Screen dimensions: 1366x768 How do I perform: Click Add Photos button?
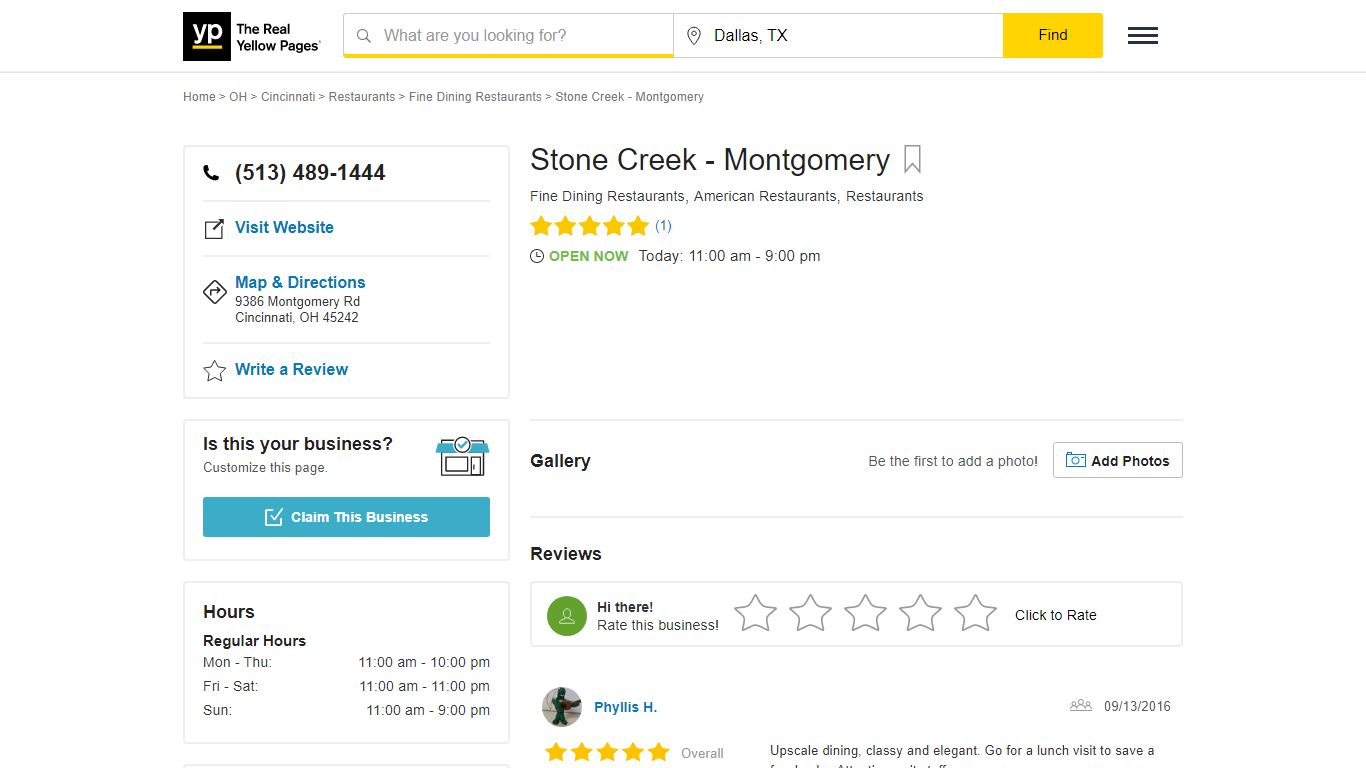pos(1118,460)
